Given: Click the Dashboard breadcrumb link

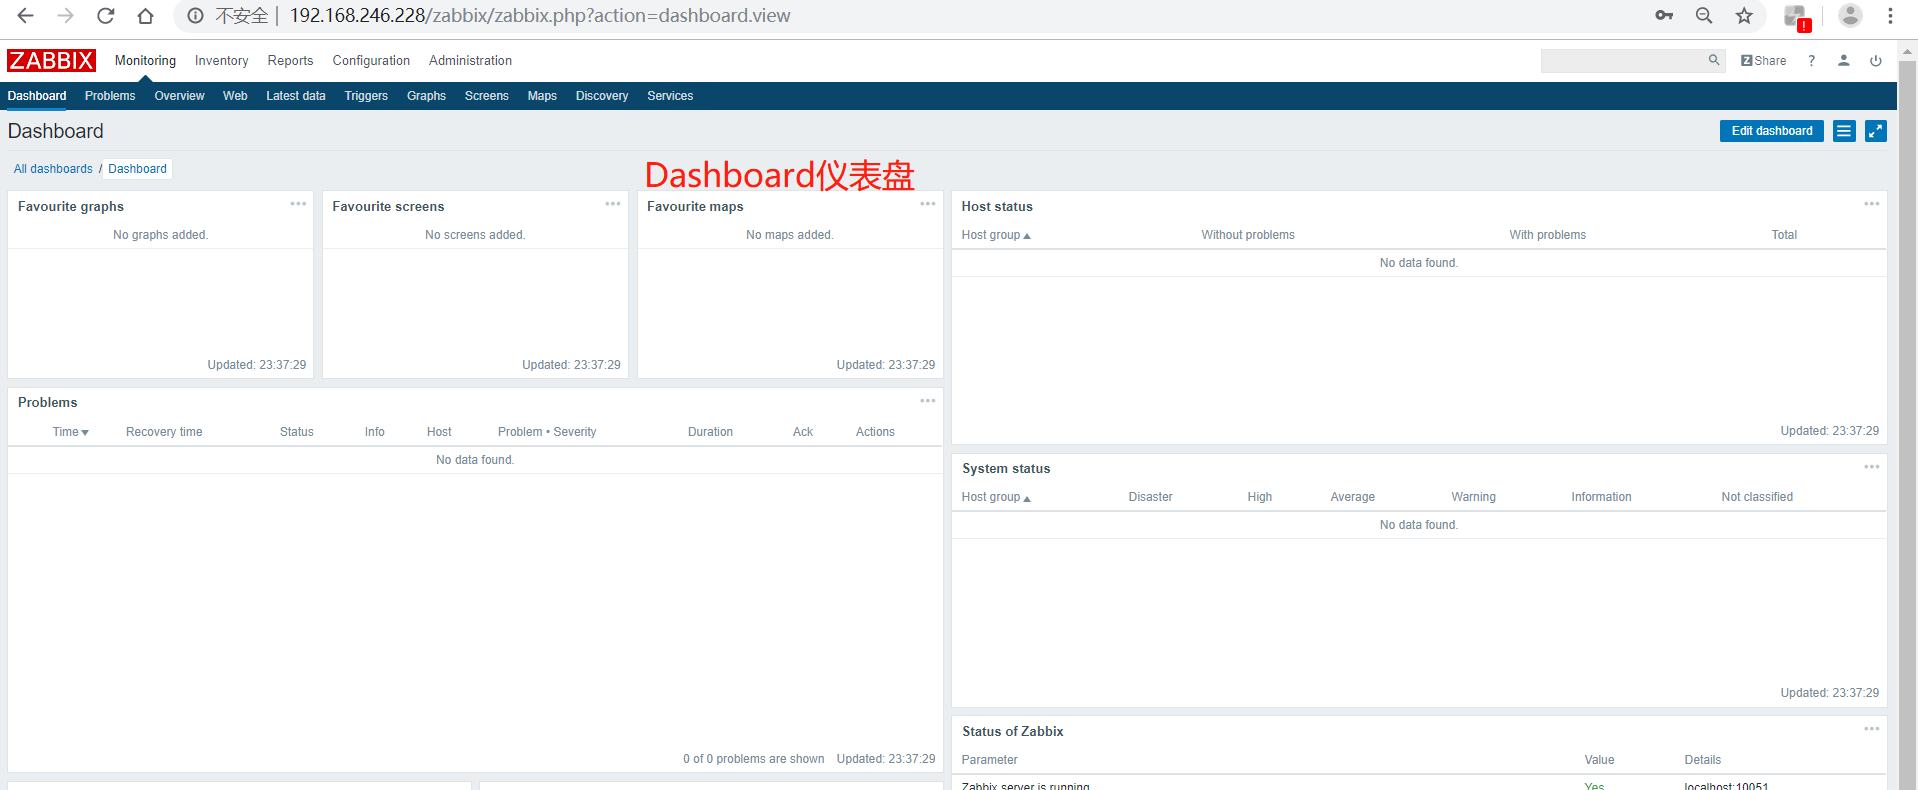Looking at the screenshot, I should (137, 169).
